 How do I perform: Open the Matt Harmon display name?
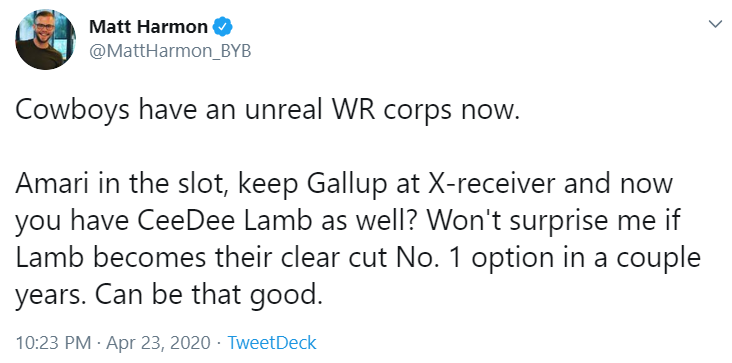(x=148, y=27)
